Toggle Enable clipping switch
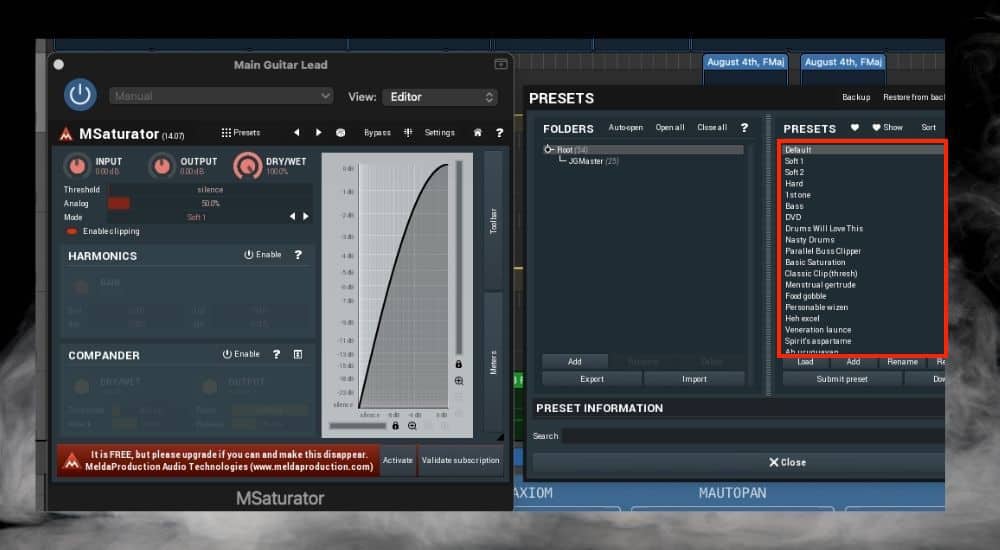This screenshot has height=550, width=1000. coord(71,232)
